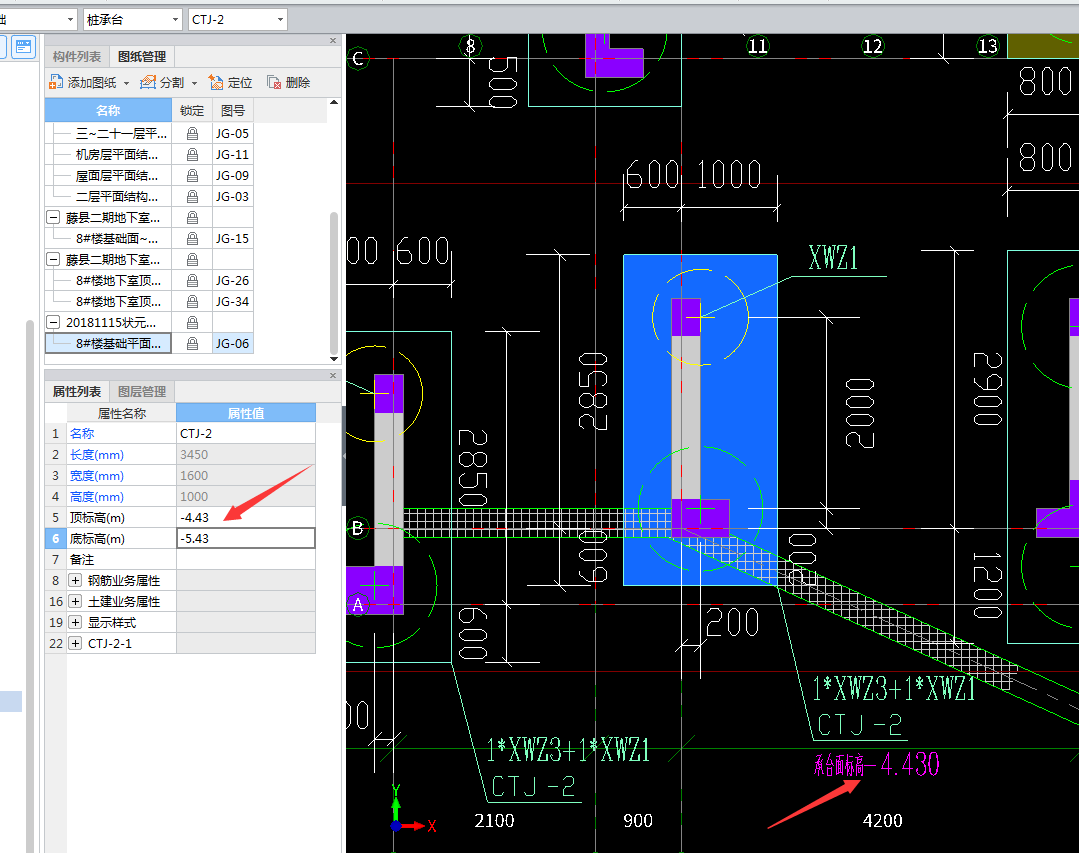Click the 宽度(mm) property name
This screenshot has height=853, width=1079.
click(x=96, y=475)
